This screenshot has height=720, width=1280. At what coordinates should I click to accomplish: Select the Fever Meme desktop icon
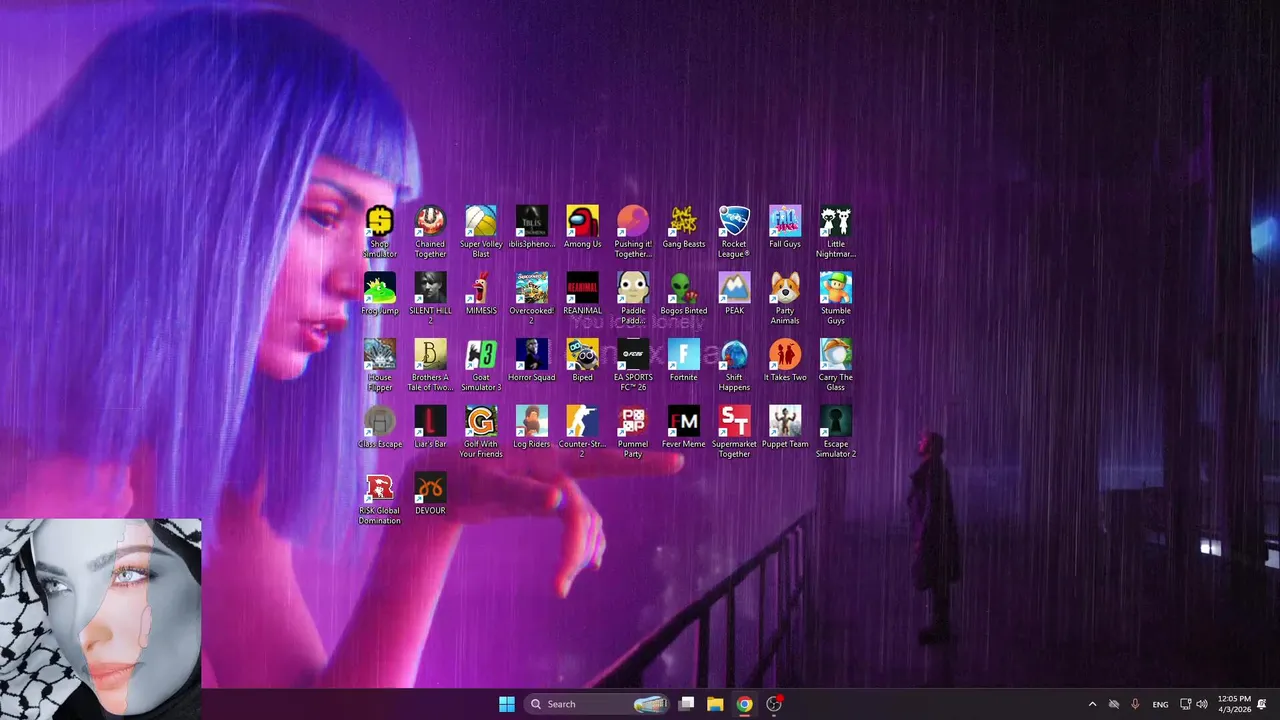tap(684, 427)
